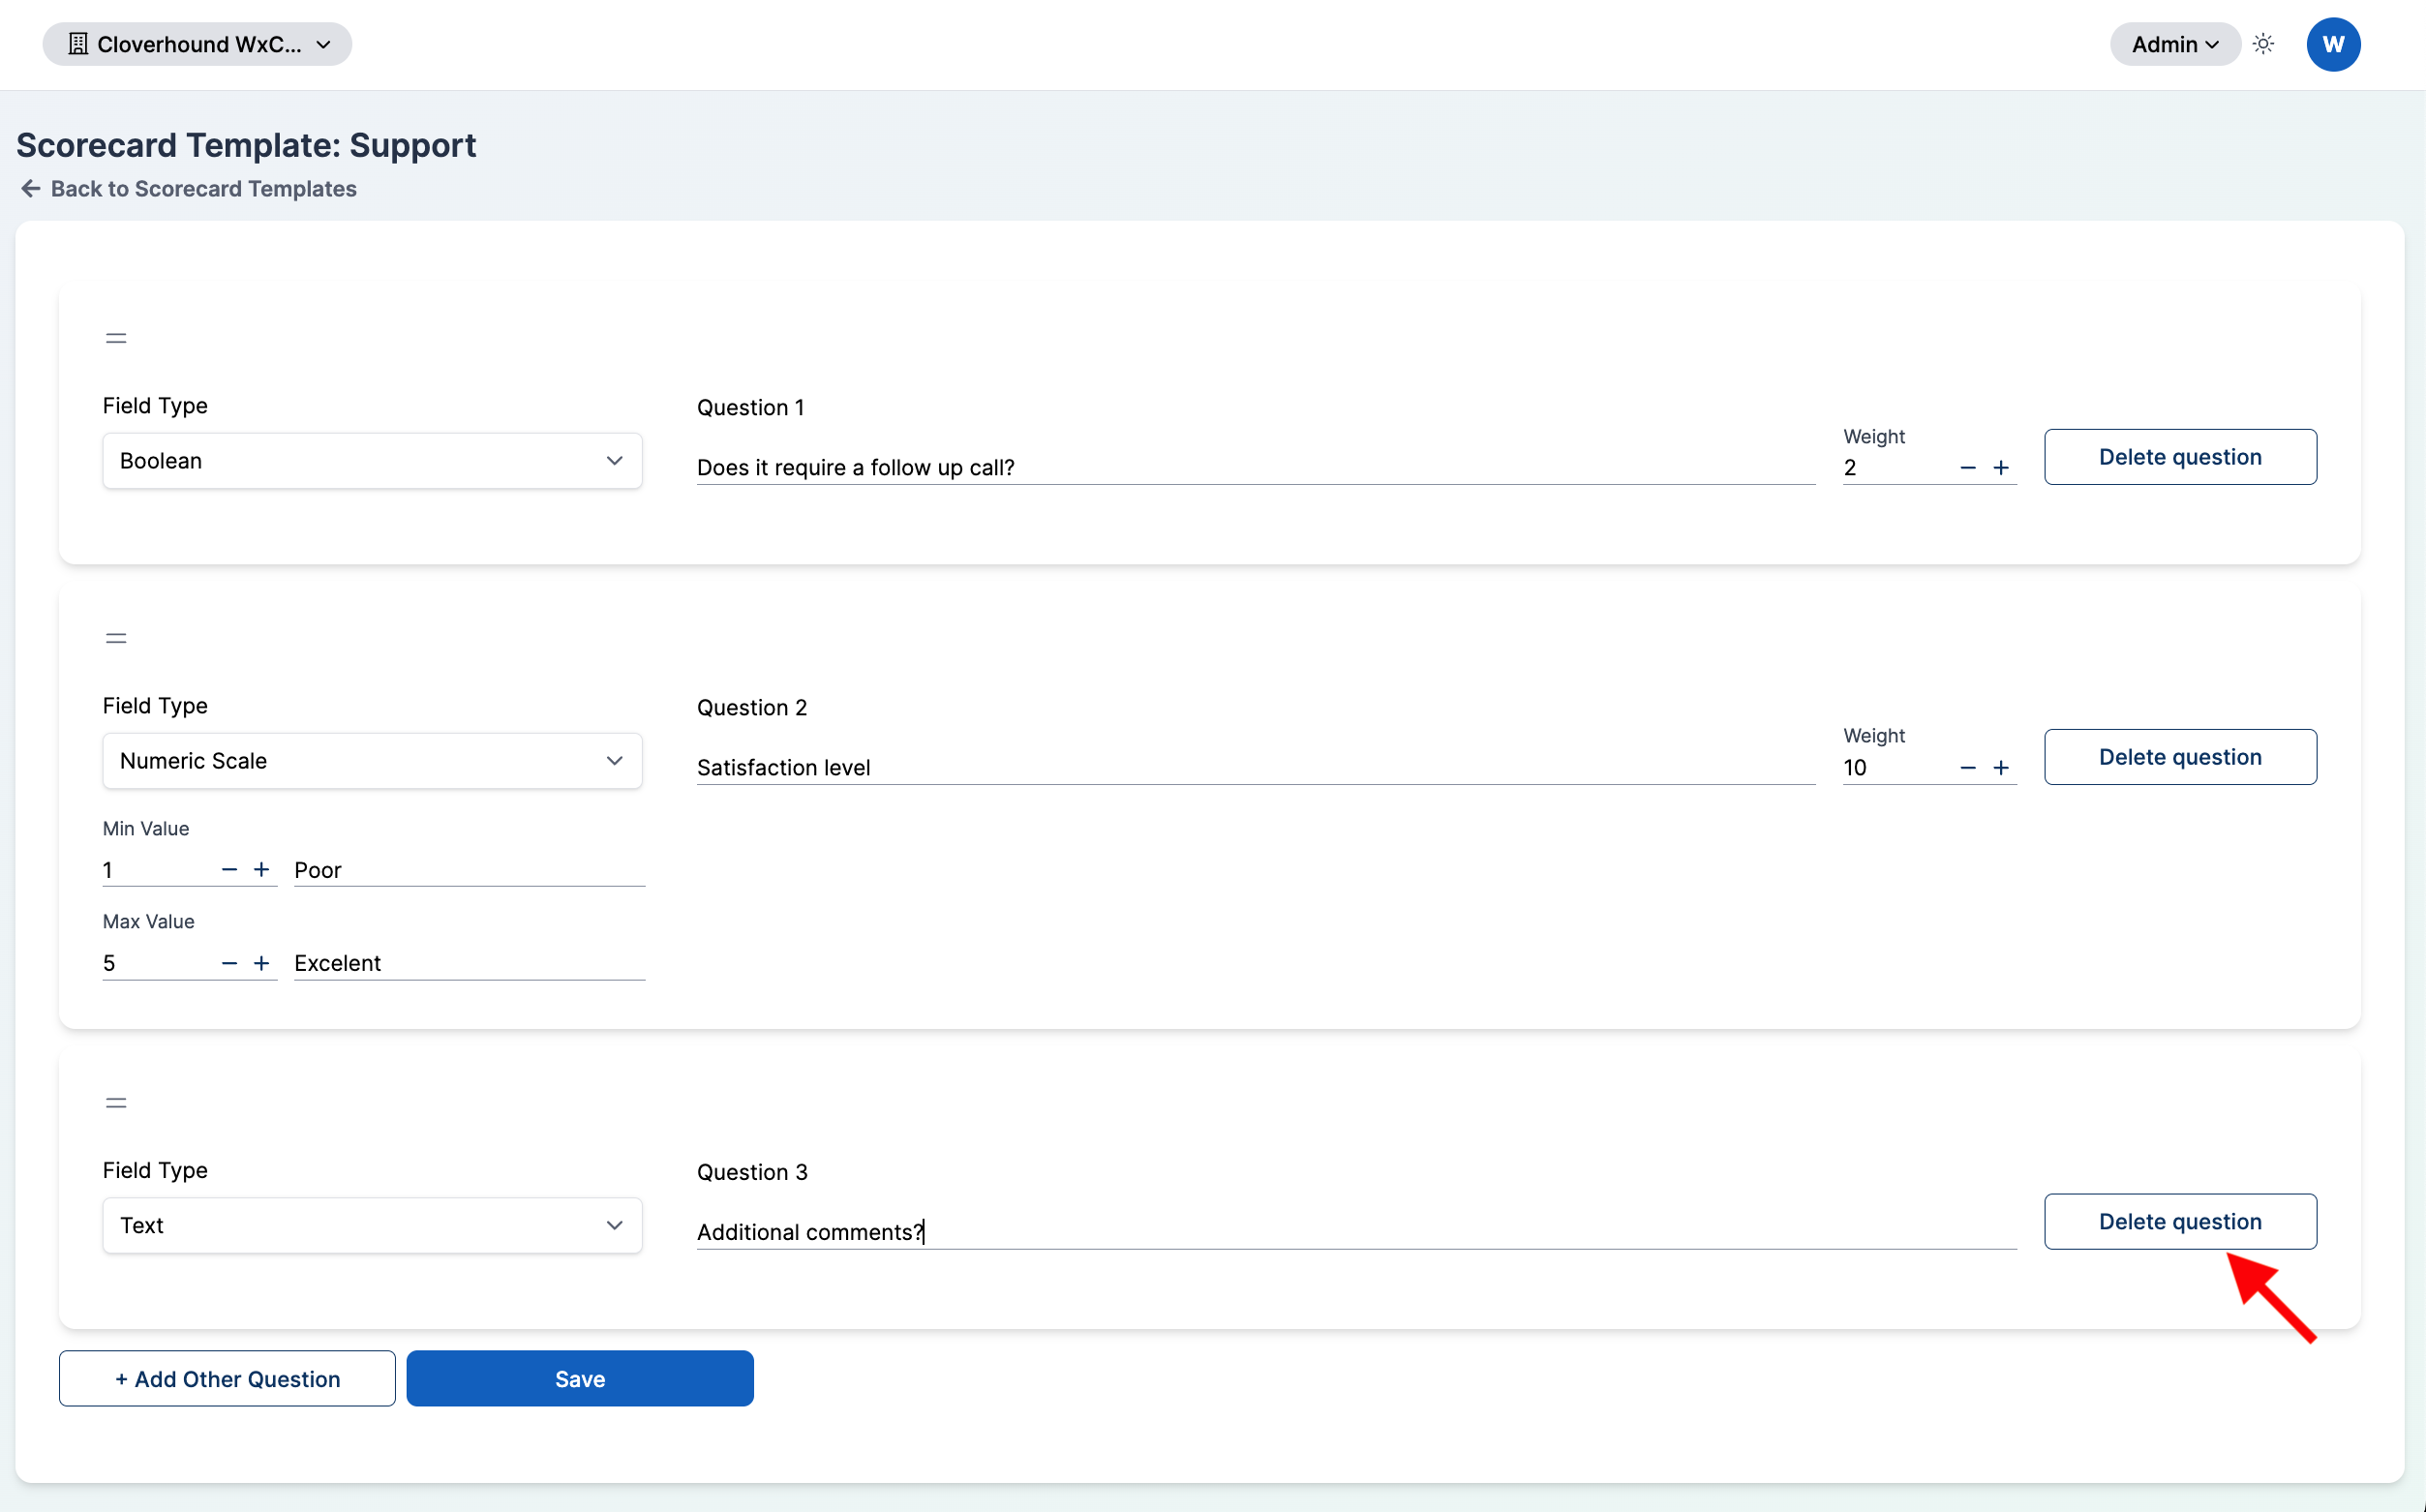Screen dimensions: 2426x1512
Task: Expand the Text field type dropdown
Action: tap(372, 1225)
